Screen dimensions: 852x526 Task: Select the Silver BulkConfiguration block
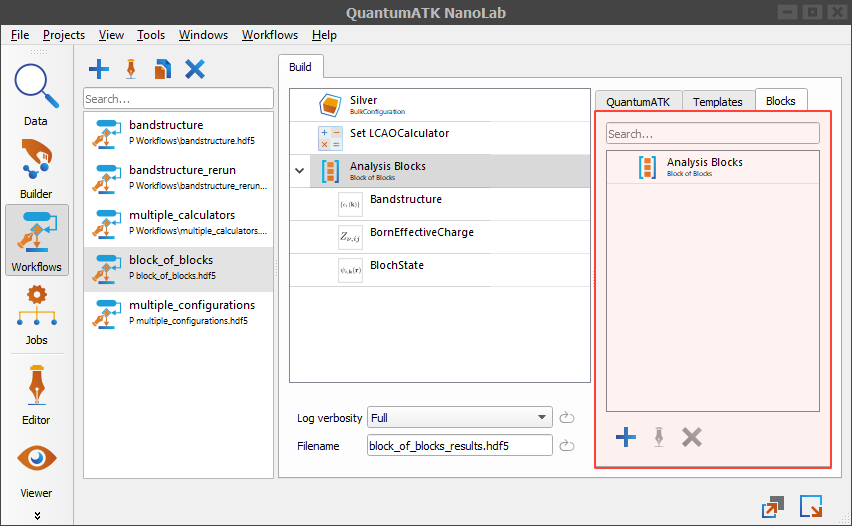(440, 105)
